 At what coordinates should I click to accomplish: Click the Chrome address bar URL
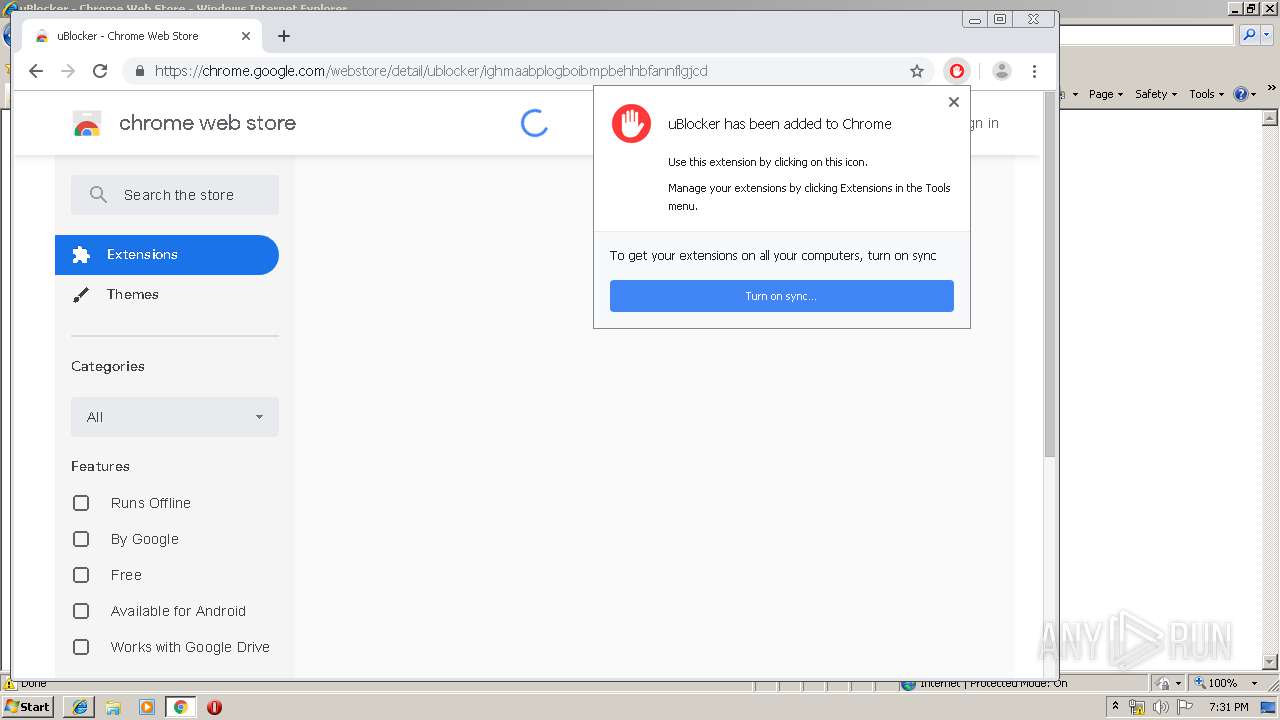pyautogui.click(x=431, y=71)
